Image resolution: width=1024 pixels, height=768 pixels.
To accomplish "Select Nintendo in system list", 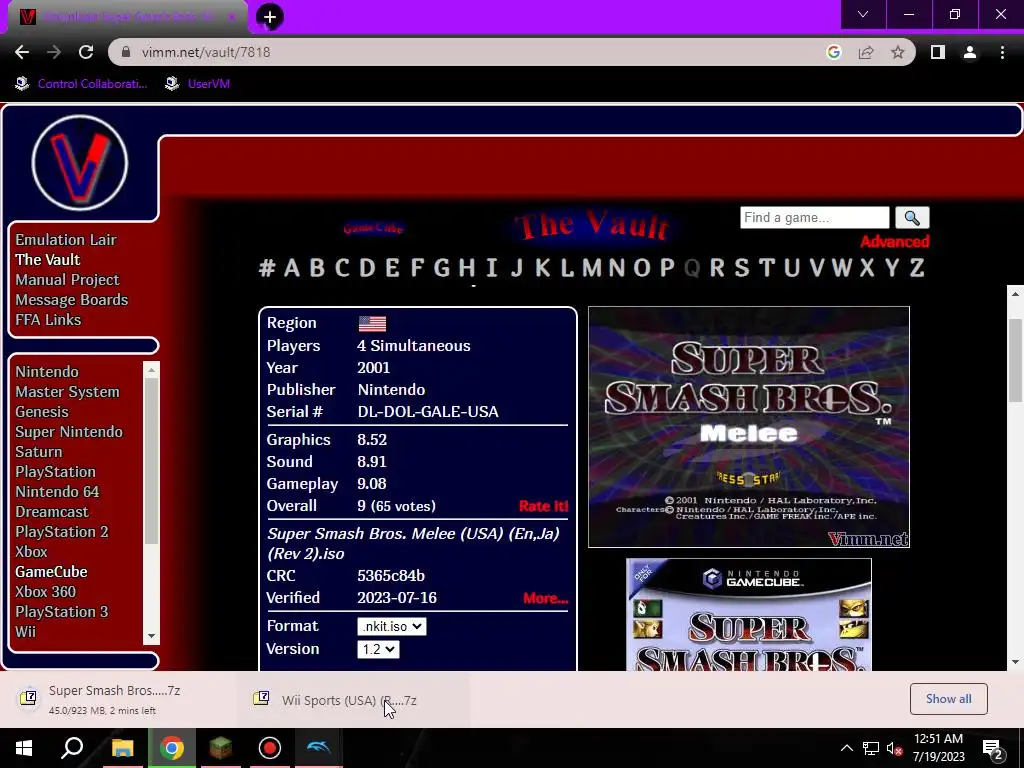I will 47,372.
